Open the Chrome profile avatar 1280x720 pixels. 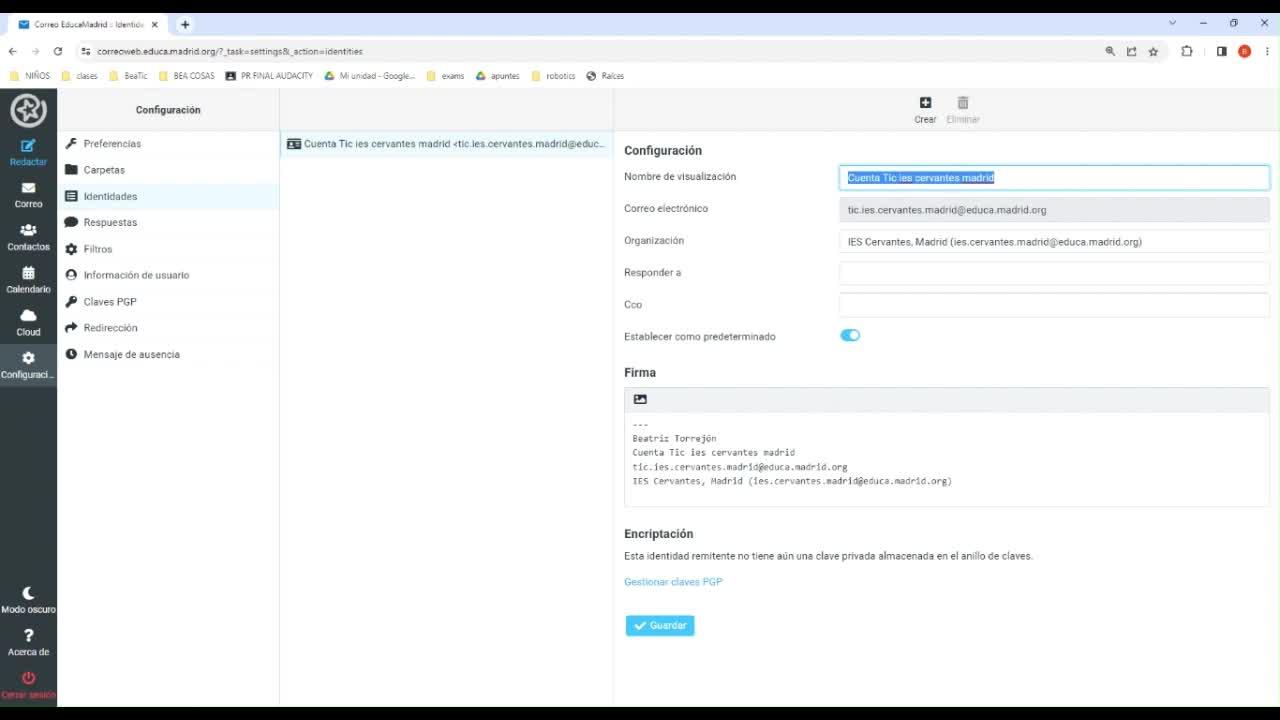click(x=1244, y=51)
